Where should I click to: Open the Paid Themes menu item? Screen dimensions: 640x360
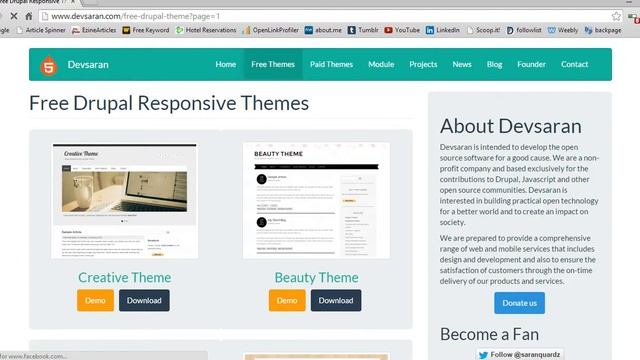click(x=331, y=64)
